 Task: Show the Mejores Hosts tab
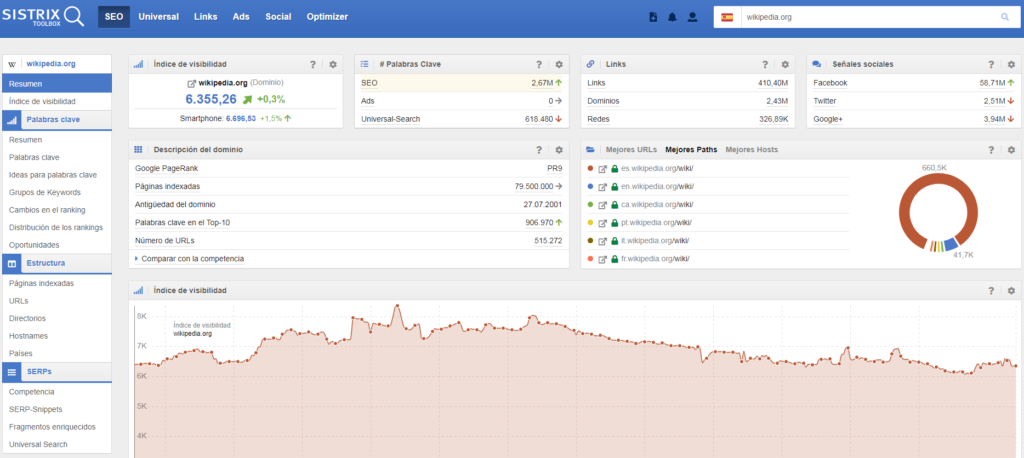pos(752,150)
